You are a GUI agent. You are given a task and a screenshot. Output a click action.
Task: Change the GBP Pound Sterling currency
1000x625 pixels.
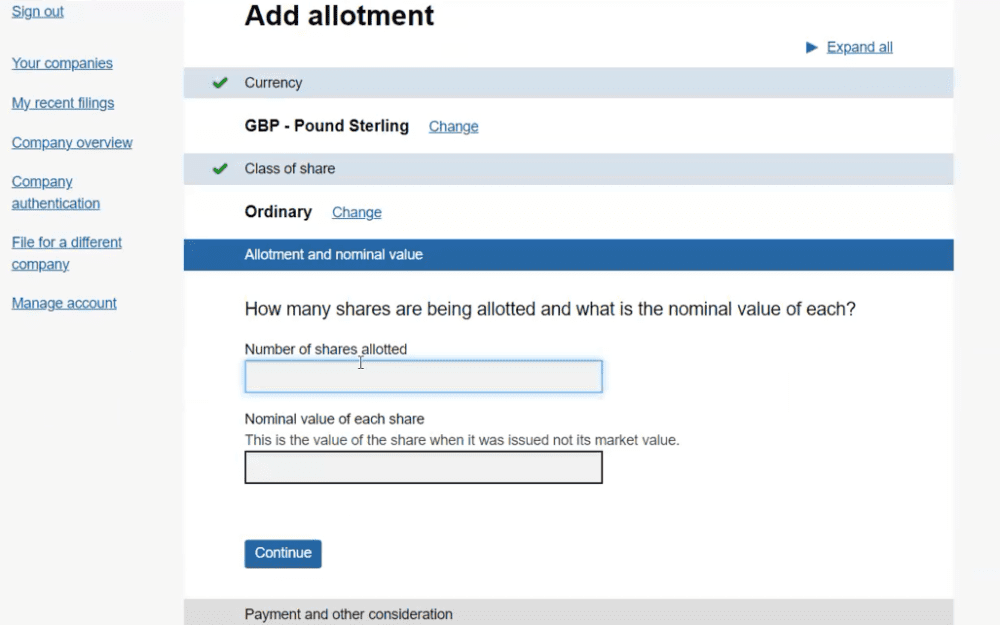(x=453, y=126)
